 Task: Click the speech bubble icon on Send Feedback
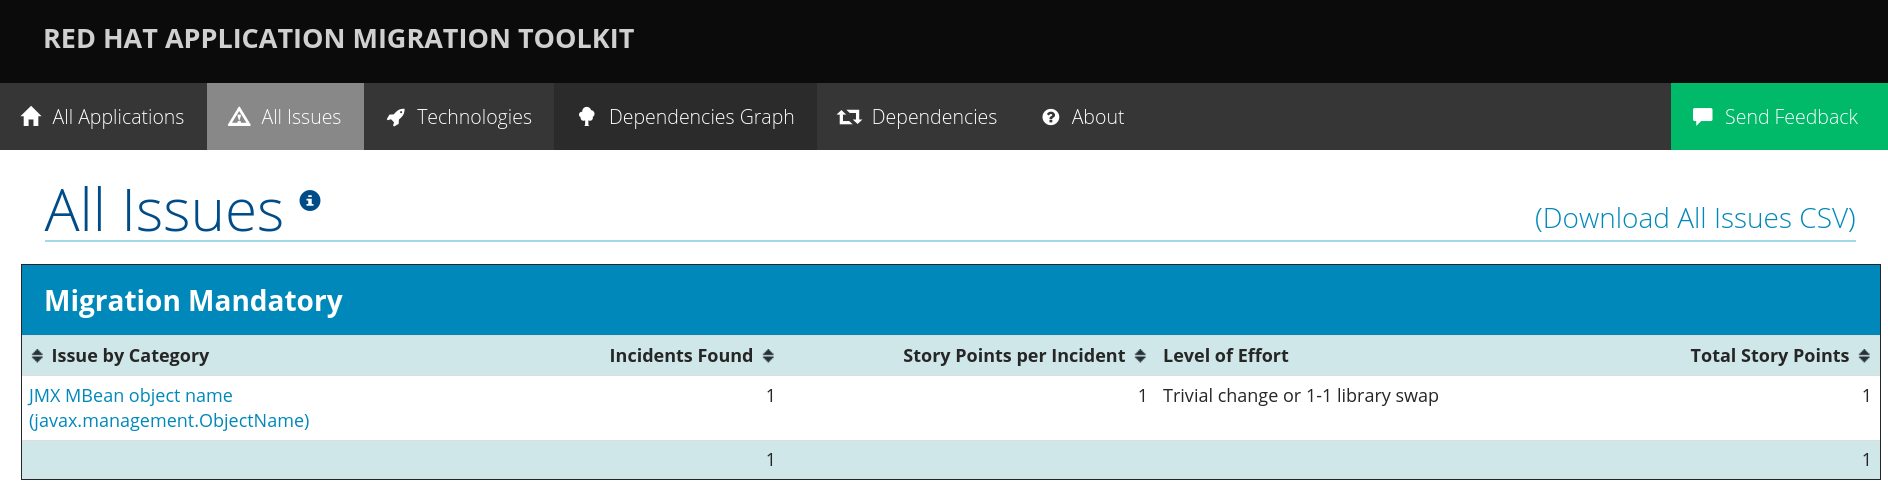coord(1702,117)
